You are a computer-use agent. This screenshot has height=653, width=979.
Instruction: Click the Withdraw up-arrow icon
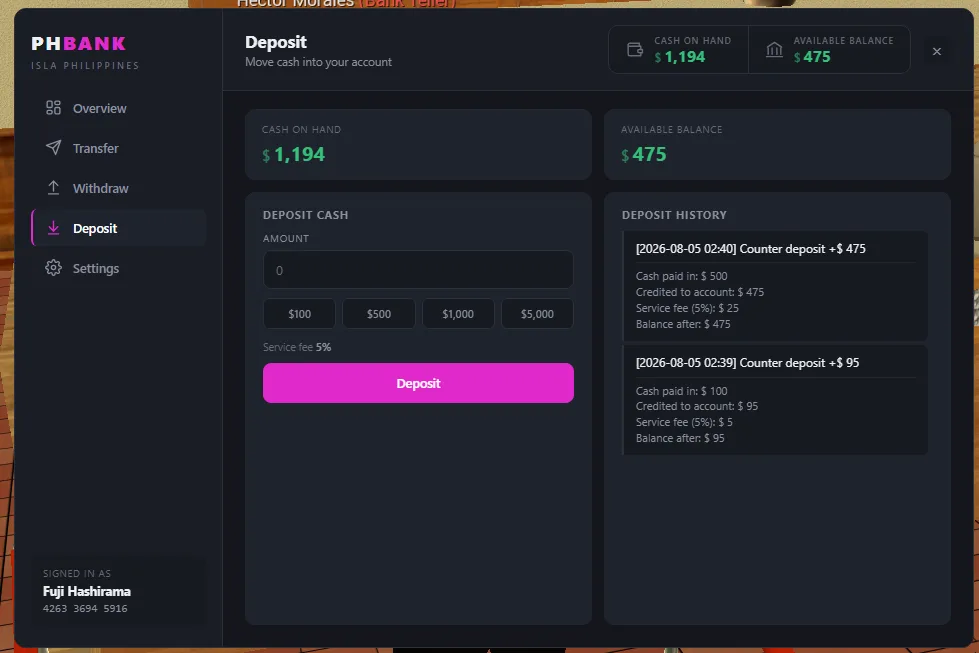pyautogui.click(x=53, y=188)
